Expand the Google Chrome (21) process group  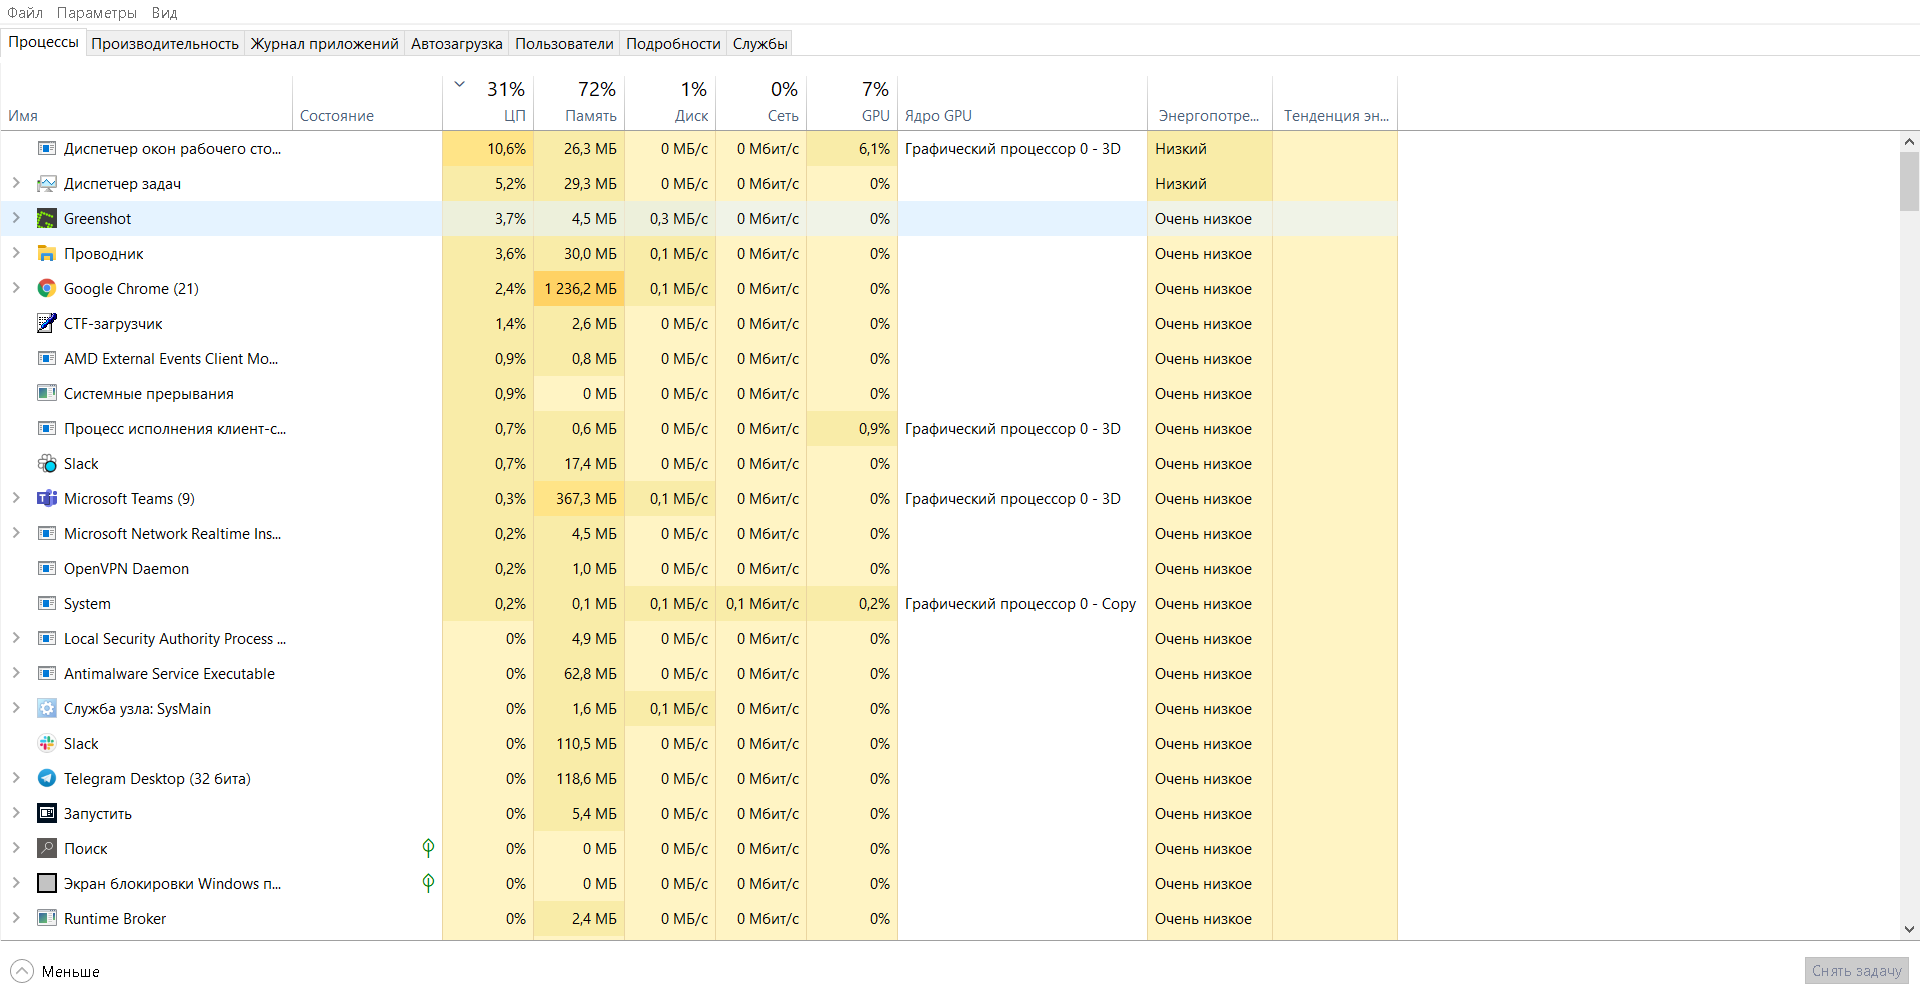[x=16, y=288]
